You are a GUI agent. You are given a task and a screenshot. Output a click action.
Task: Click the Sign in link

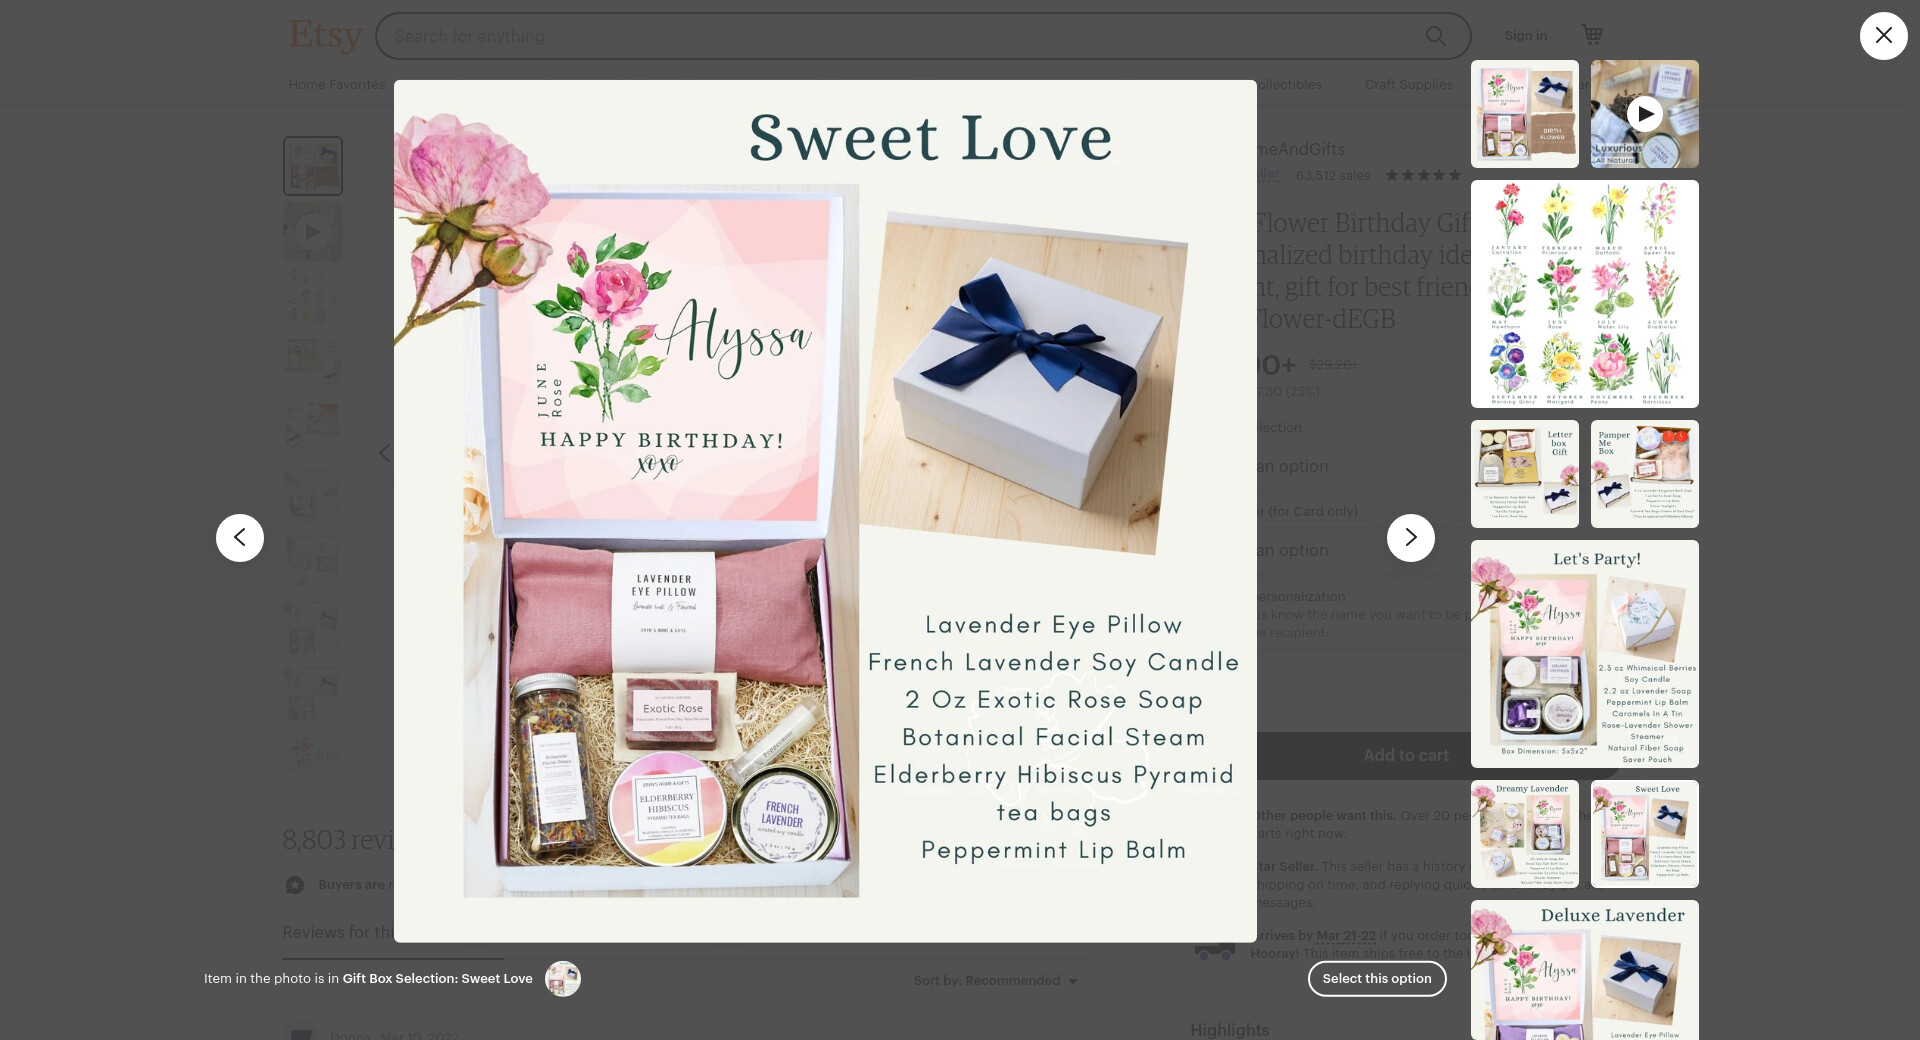pyautogui.click(x=1526, y=36)
